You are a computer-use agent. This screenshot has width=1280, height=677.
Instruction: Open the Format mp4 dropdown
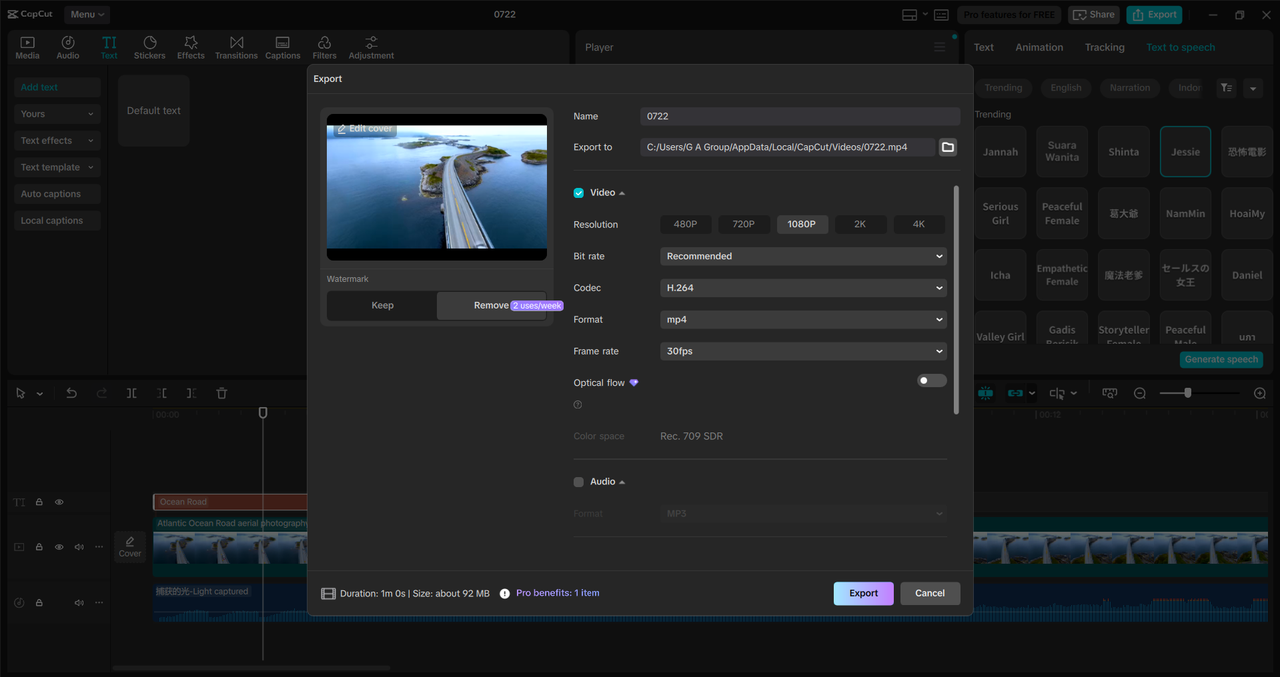pos(803,320)
